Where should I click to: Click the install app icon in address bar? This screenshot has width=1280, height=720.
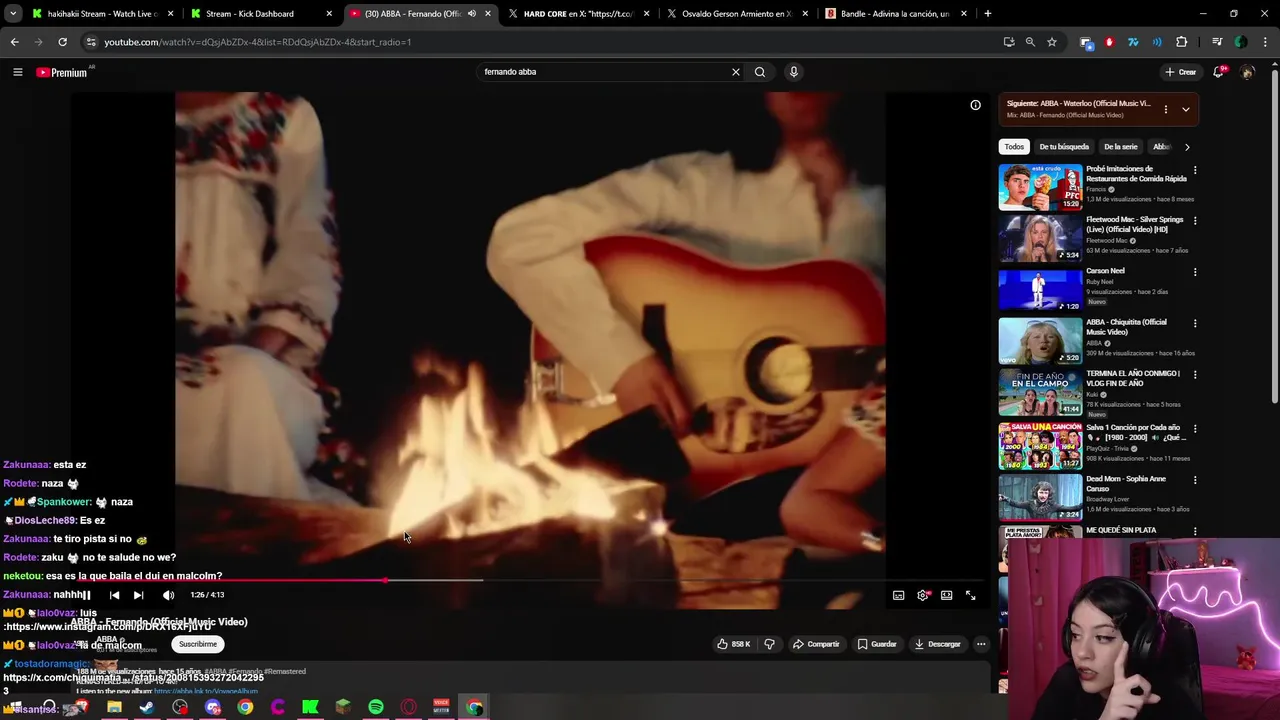pyautogui.click(x=1008, y=42)
